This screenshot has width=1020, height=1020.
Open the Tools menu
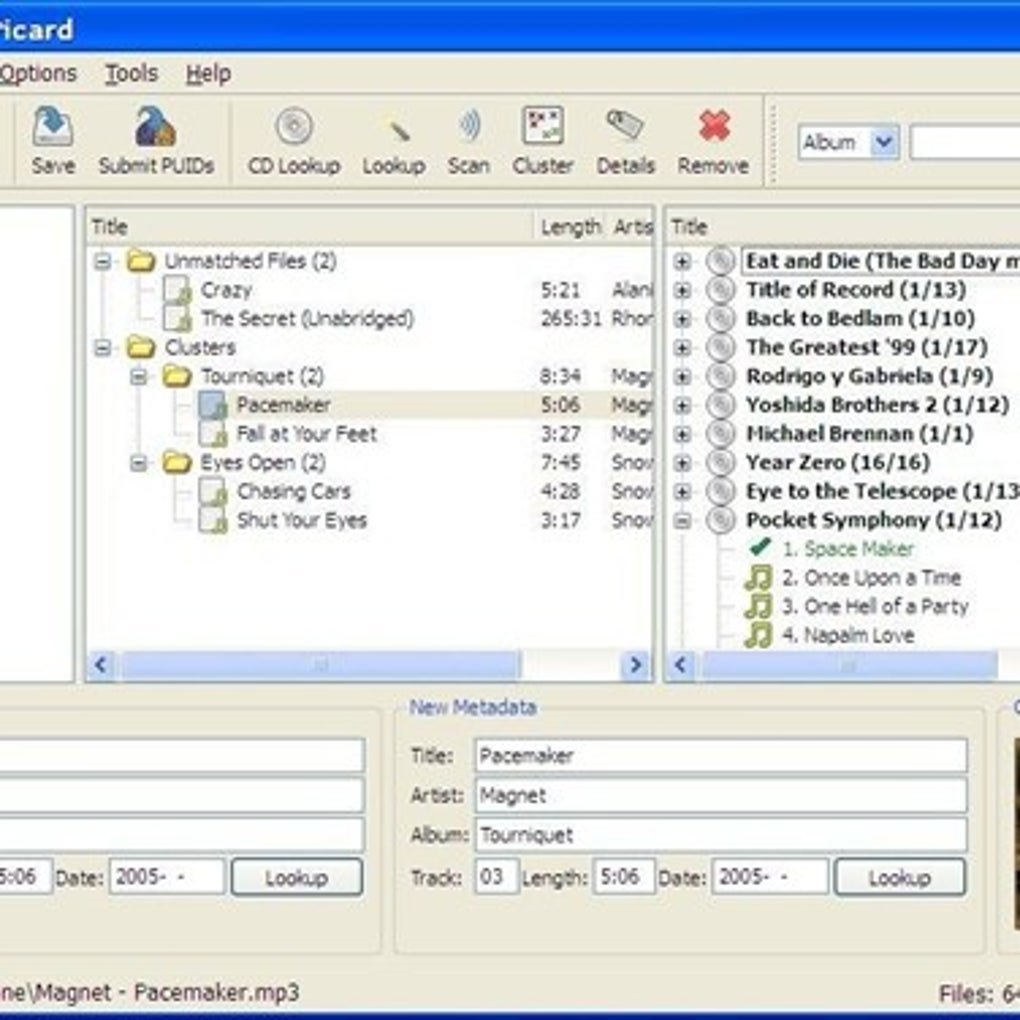coord(131,74)
